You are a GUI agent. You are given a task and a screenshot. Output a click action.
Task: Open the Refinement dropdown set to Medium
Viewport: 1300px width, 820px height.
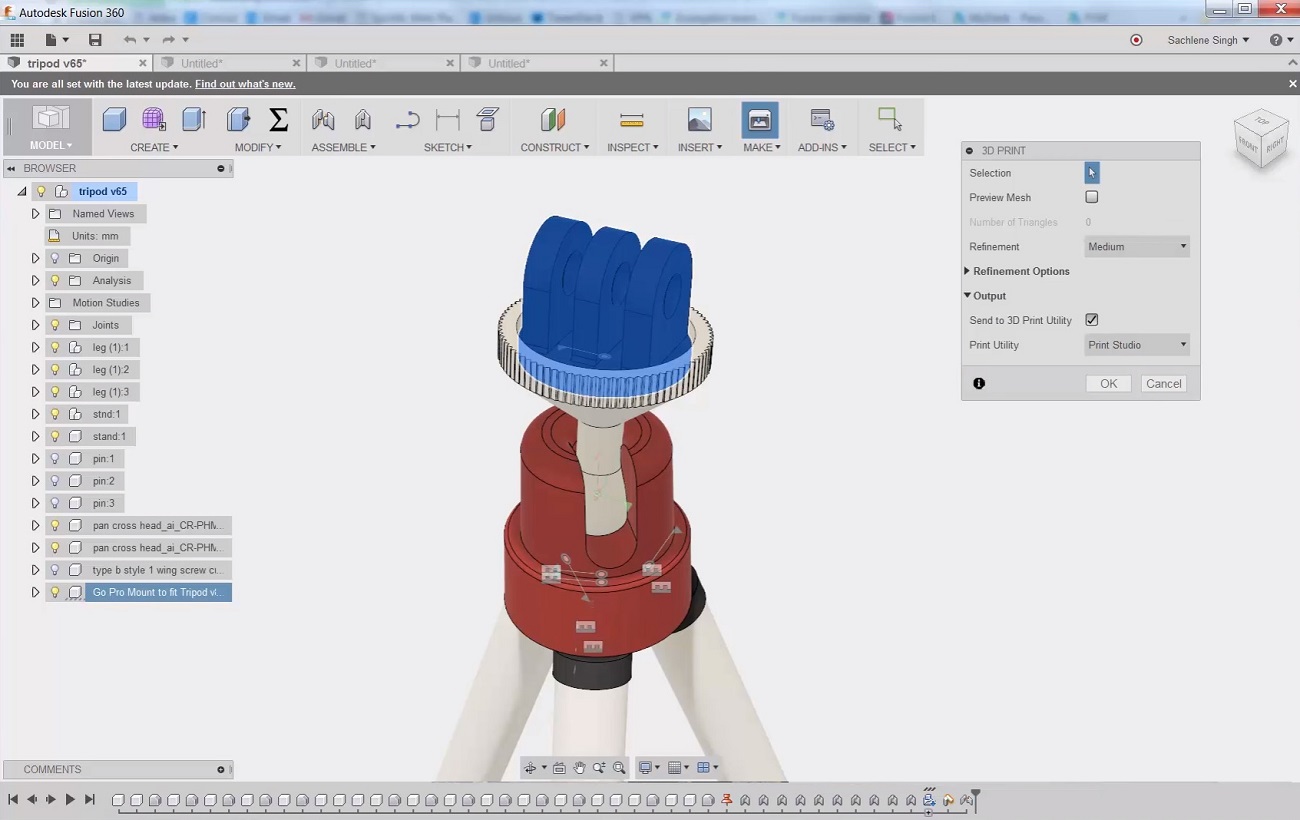(x=1136, y=246)
